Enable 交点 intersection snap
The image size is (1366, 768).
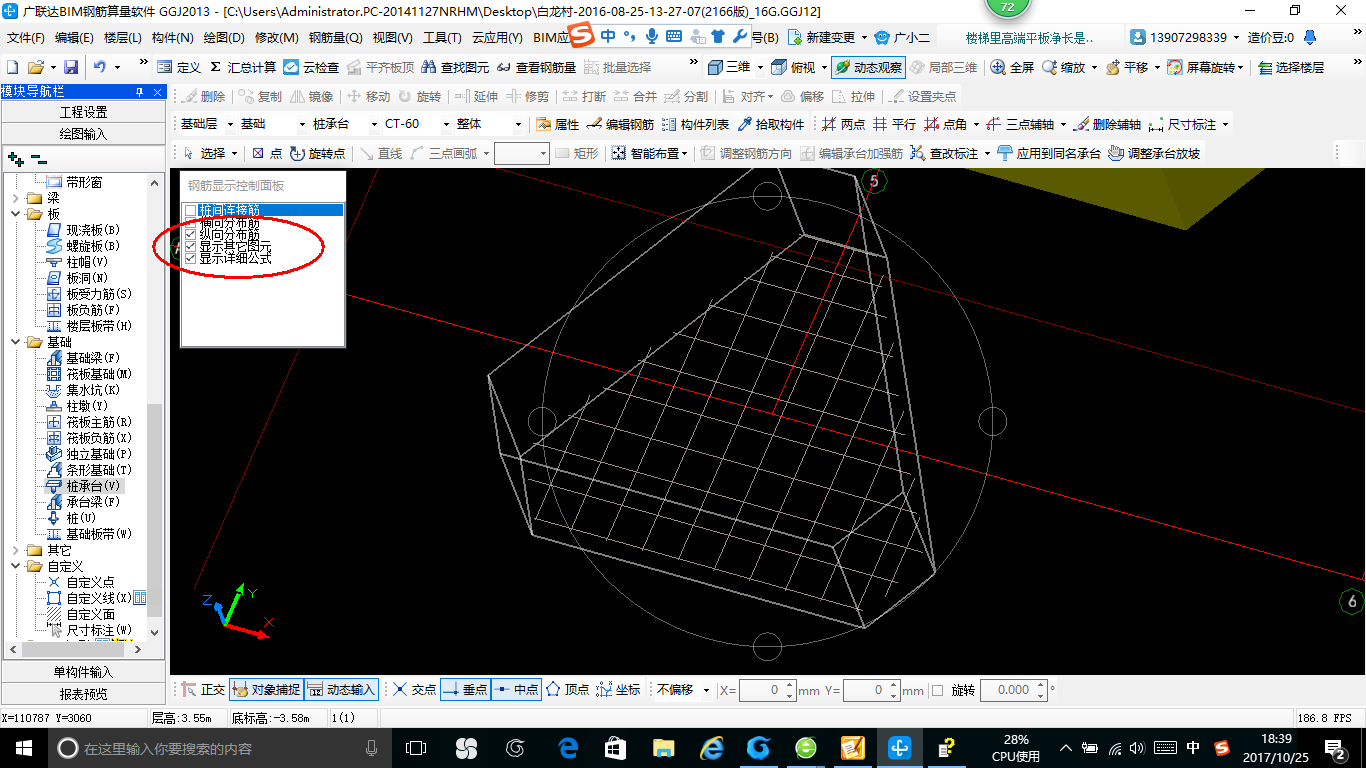414,689
